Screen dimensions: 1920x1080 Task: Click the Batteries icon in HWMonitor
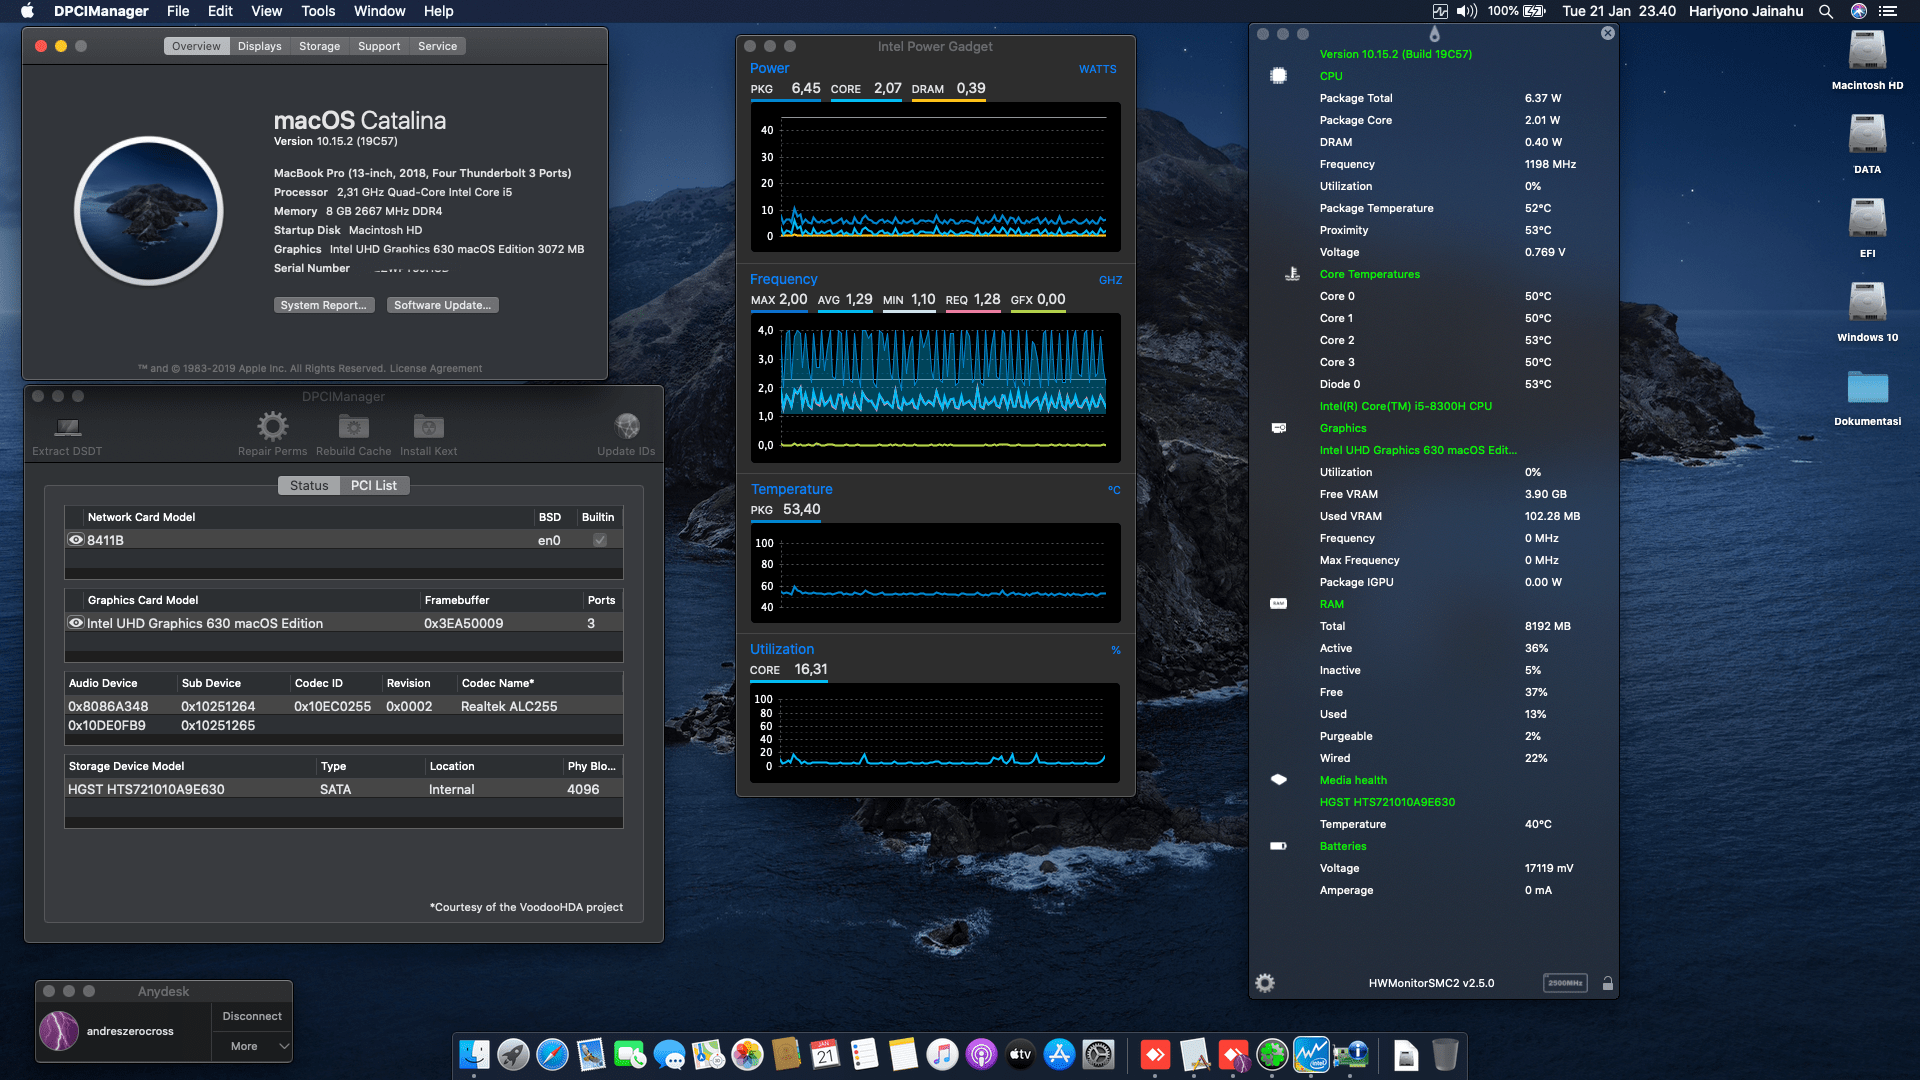coord(1278,846)
